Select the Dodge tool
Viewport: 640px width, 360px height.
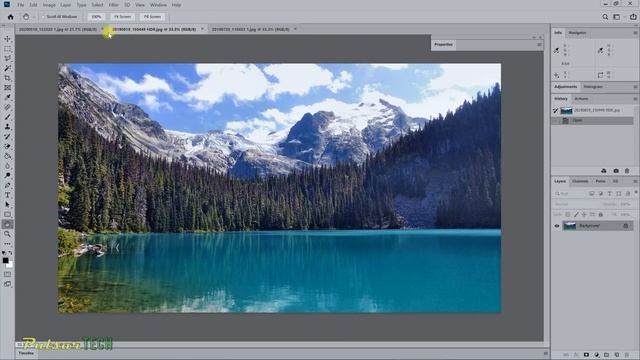point(7,176)
